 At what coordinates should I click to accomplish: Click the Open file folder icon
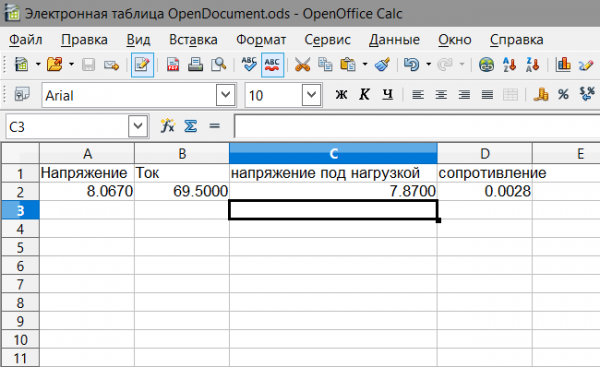pyautogui.click(x=55, y=65)
